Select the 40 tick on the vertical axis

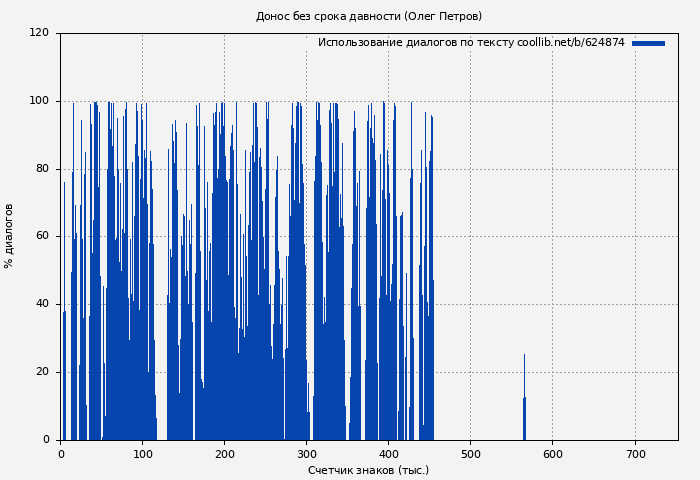click(x=42, y=304)
